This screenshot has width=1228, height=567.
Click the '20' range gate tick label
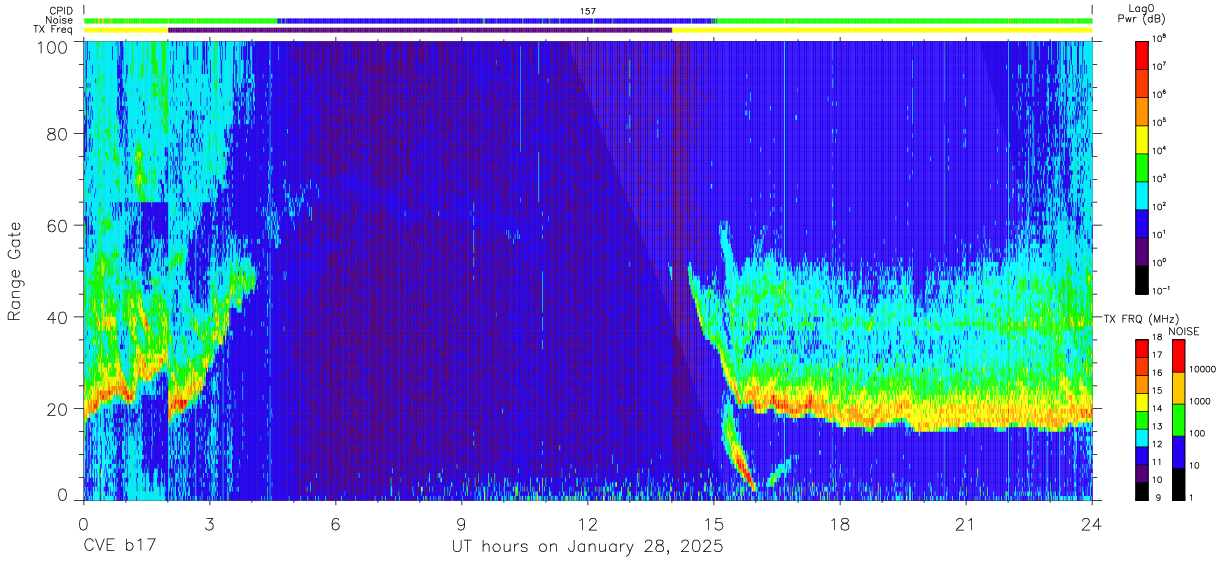click(x=58, y=408)
